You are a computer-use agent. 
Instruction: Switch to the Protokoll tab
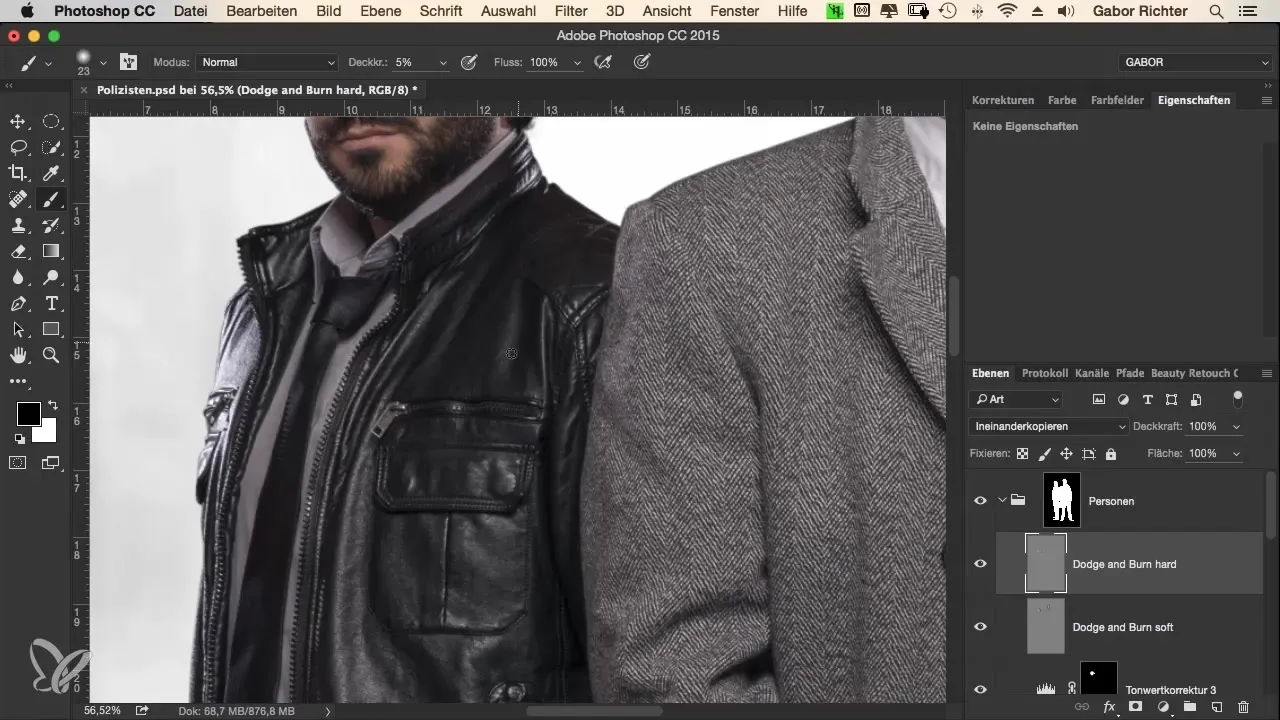tap(1044, 373)
